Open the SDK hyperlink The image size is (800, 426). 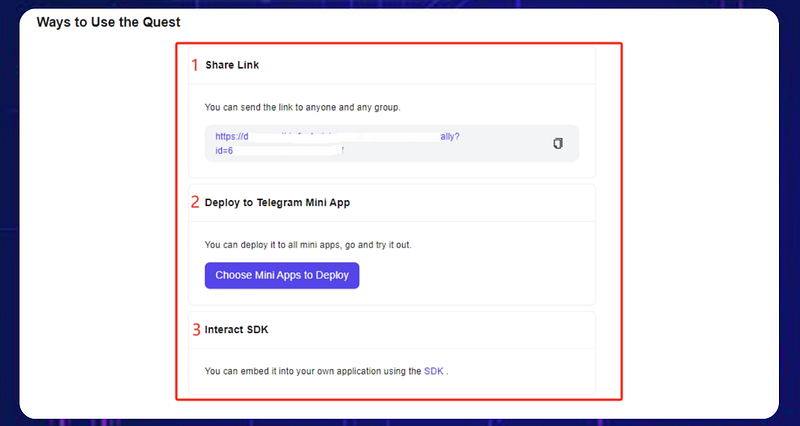(434, 371)
